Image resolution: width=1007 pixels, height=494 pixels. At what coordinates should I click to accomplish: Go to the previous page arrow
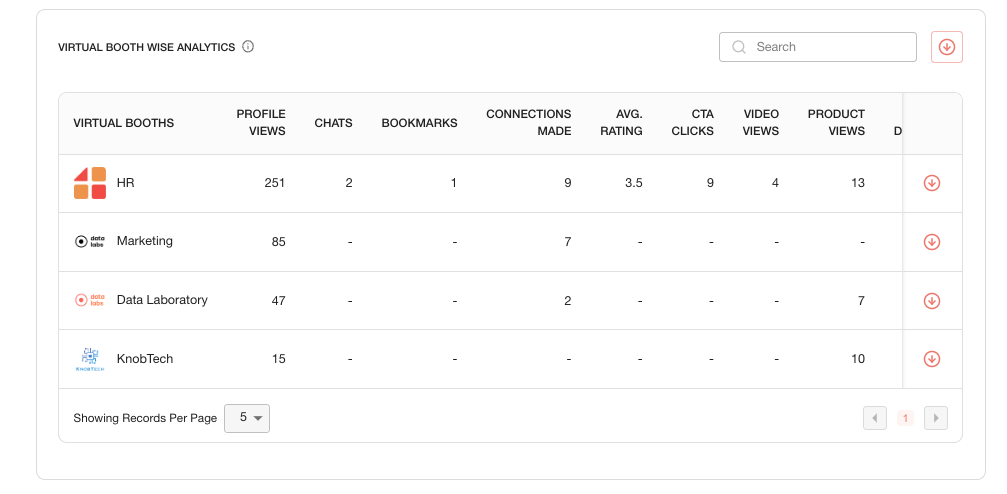click(875, 418)
